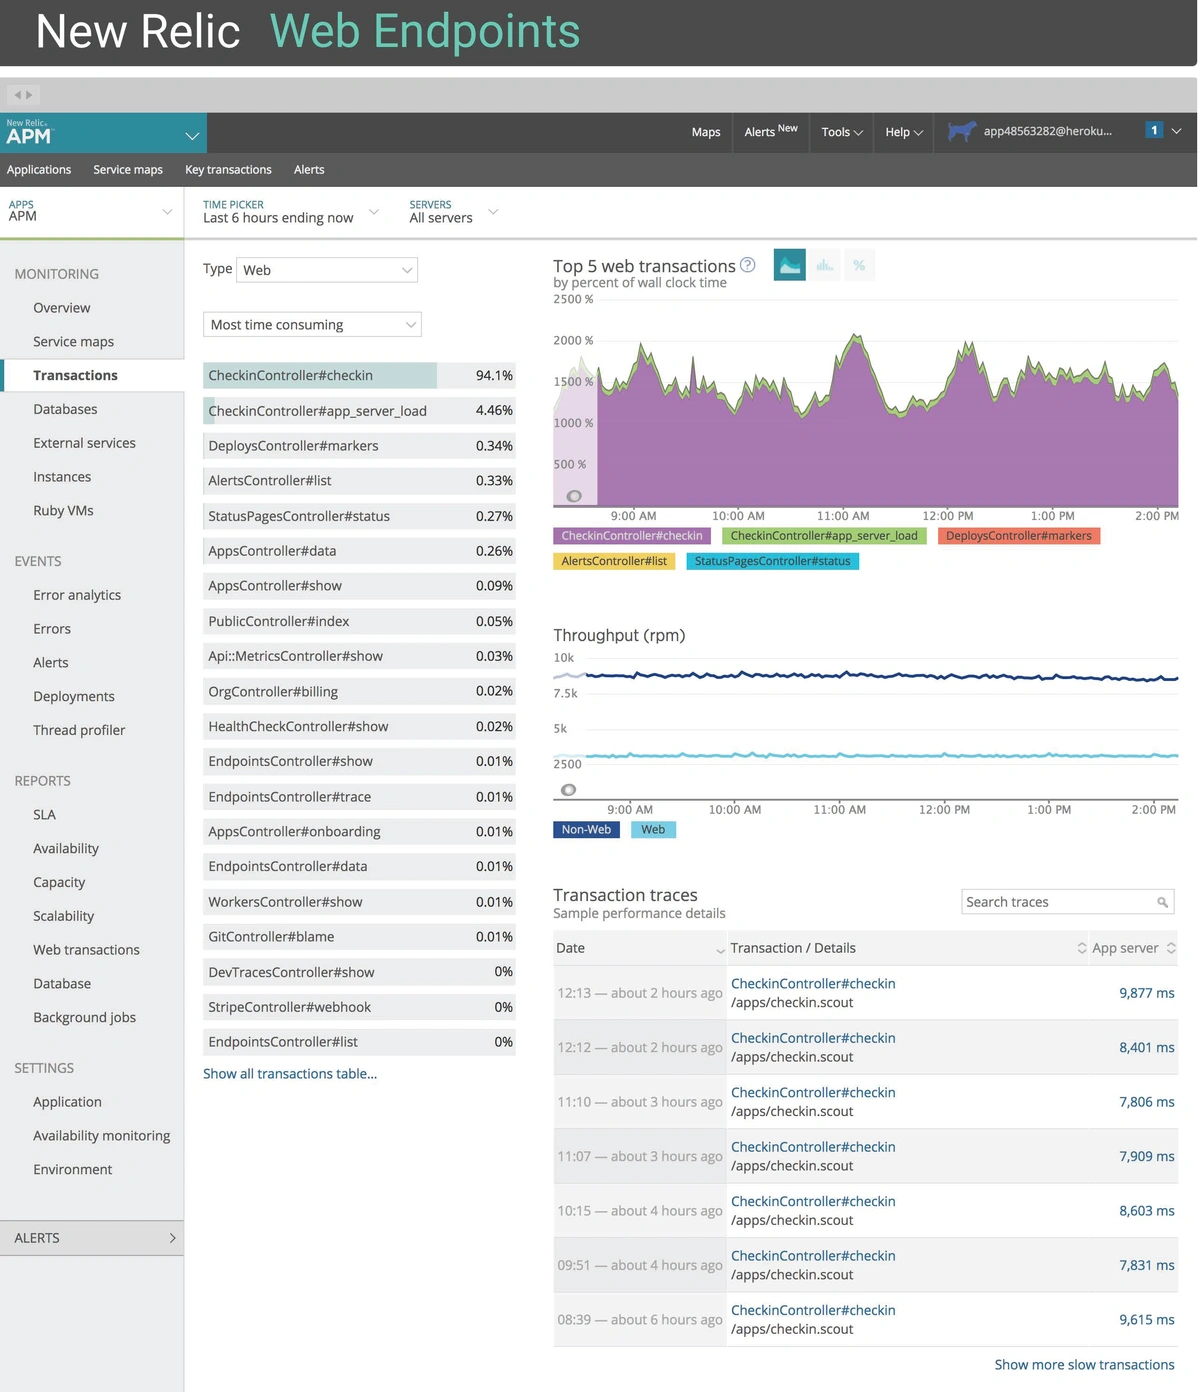Switch to the stacked area chart view icon
Viewport: 1200px width, 1392px height.
[790, 265]
